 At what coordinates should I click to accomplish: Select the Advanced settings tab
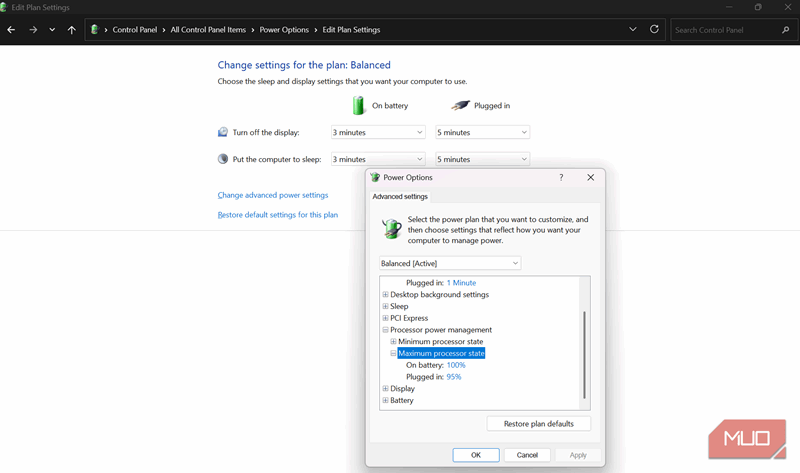(x=400, y=197)
